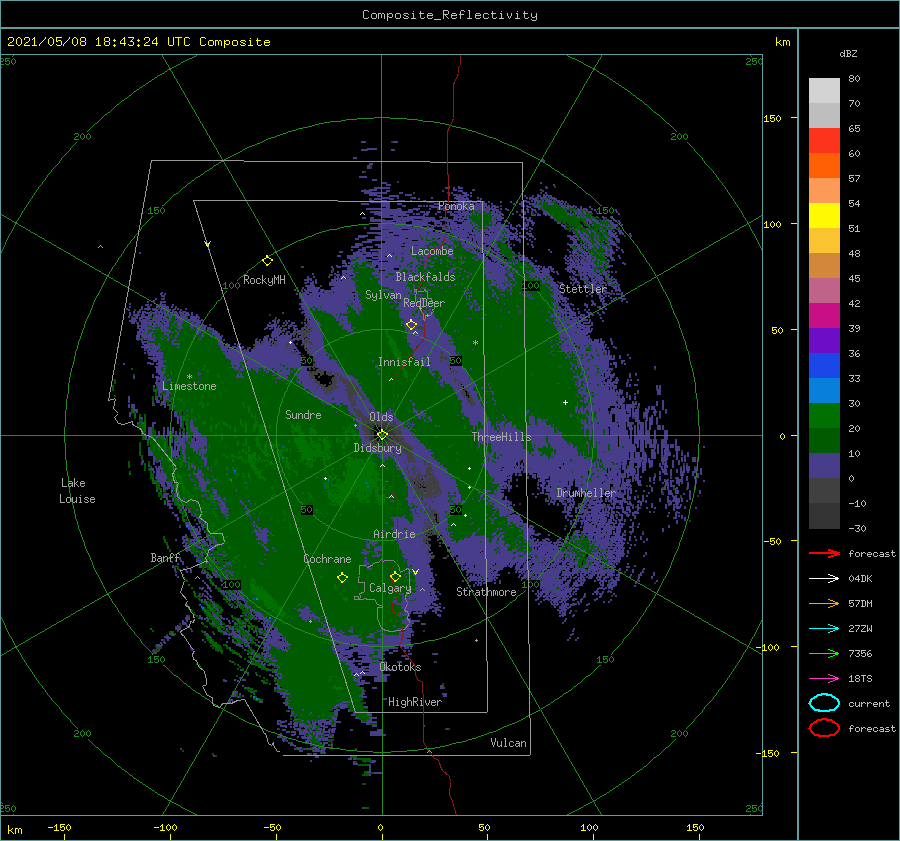
Task: Click the Olds label
Action: 381,417
